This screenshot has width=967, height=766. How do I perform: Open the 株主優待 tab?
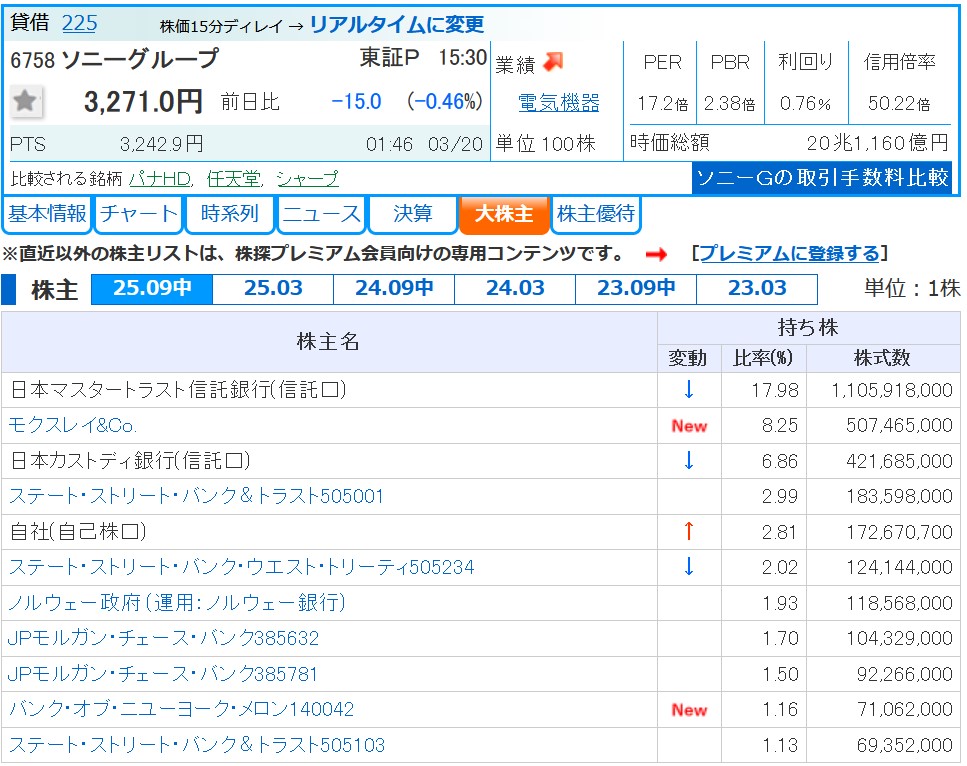click(x=595, y=214)
